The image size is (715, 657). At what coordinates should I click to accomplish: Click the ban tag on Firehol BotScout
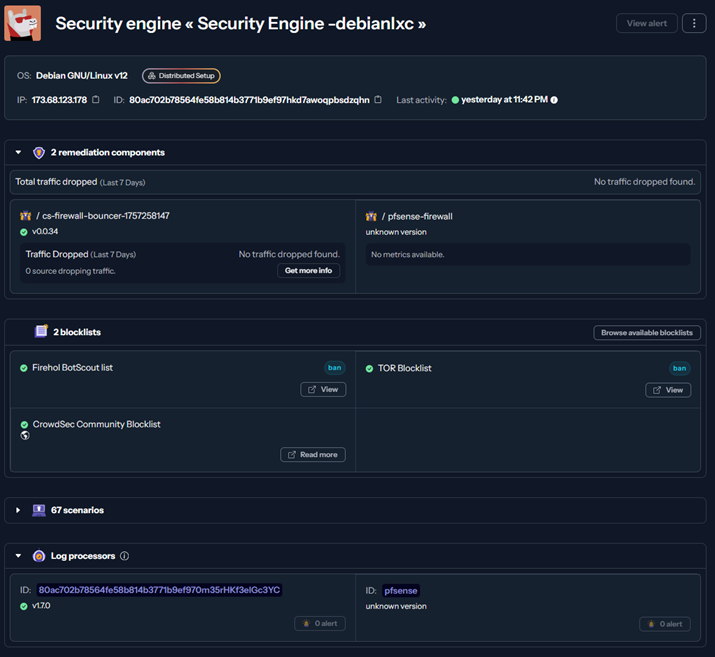(x=334, y=367)
